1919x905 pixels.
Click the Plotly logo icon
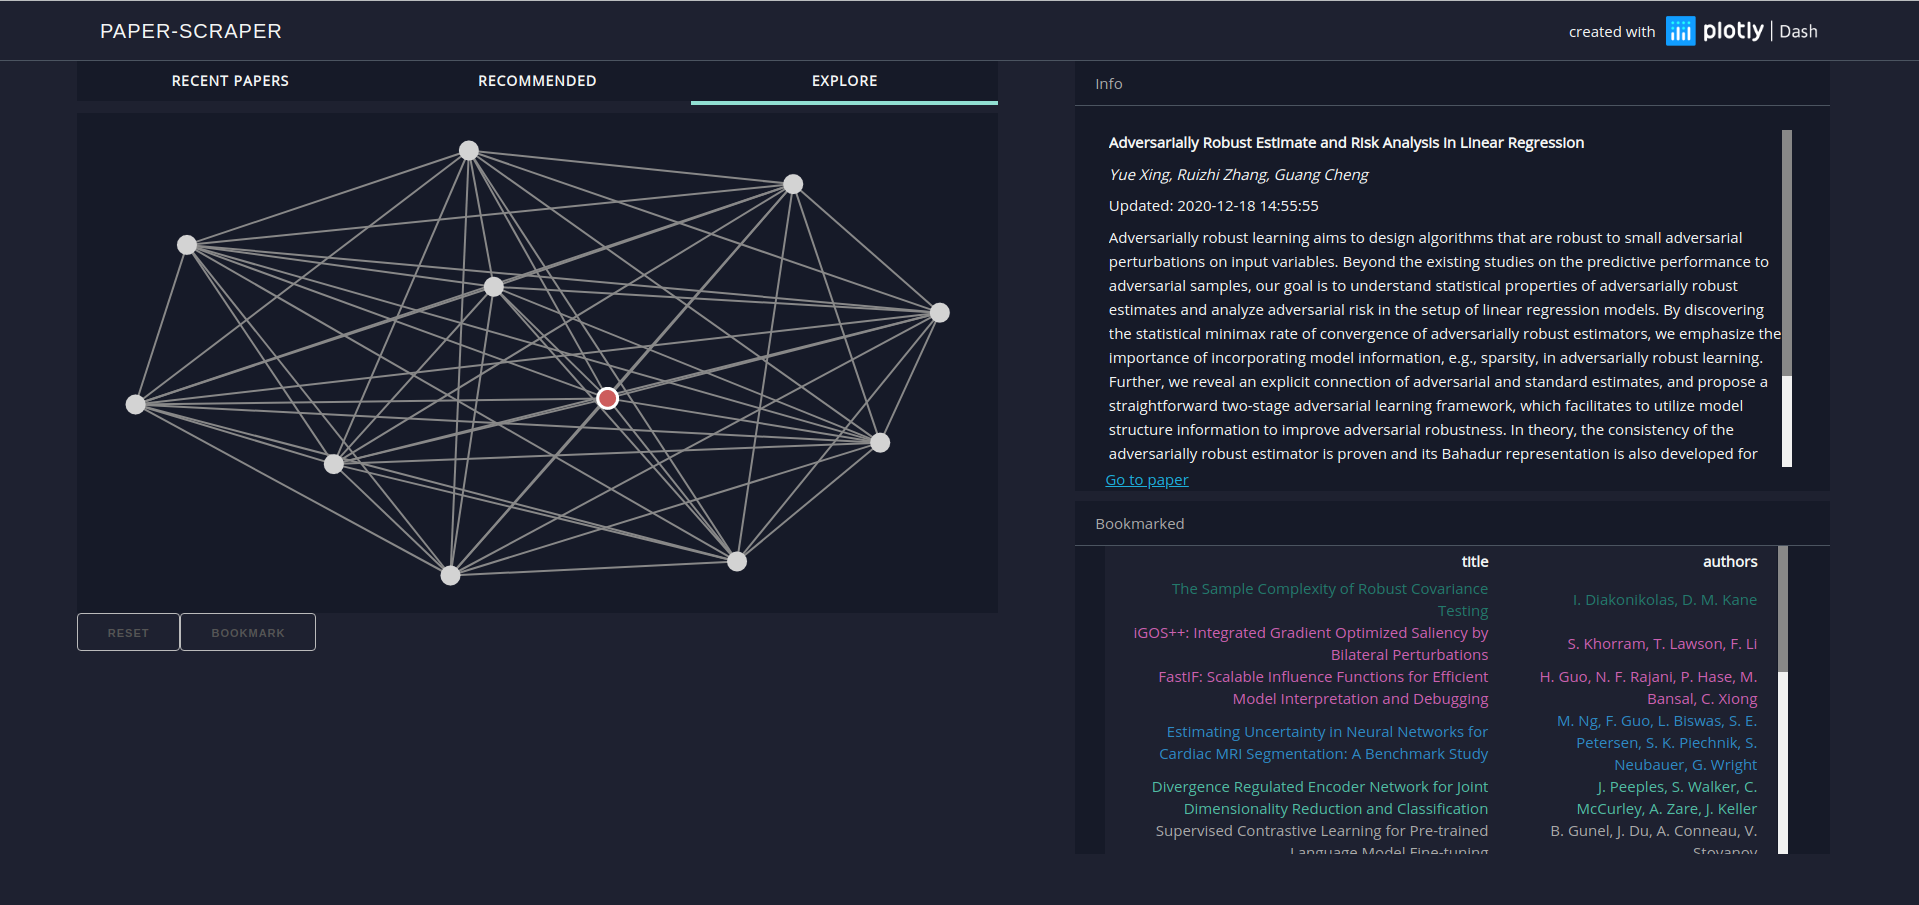click(x=1680, y=31)
